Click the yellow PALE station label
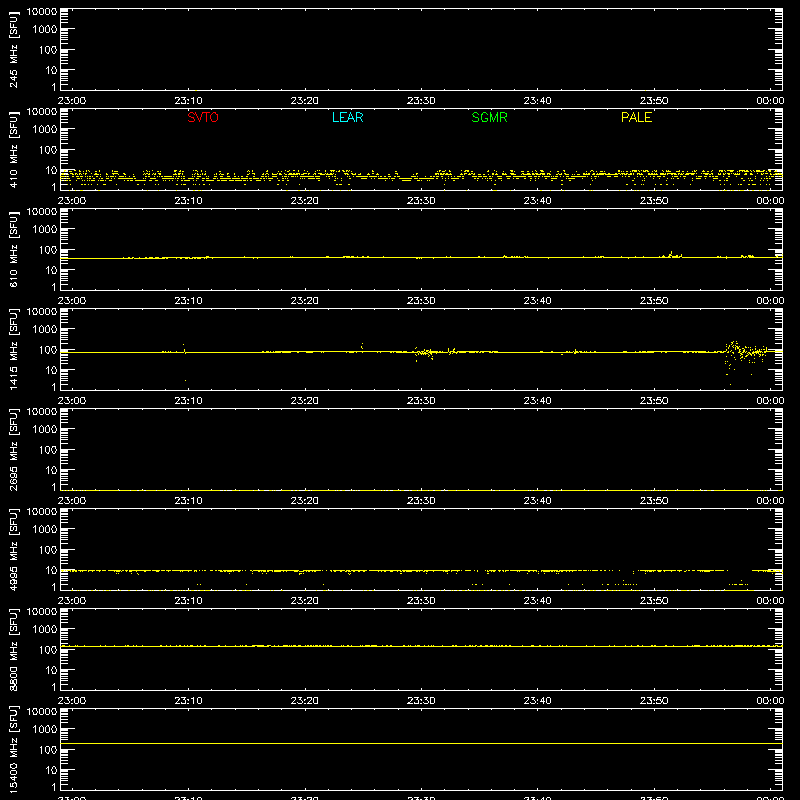Viewport: 800px width, 800px height. [636, 117]
